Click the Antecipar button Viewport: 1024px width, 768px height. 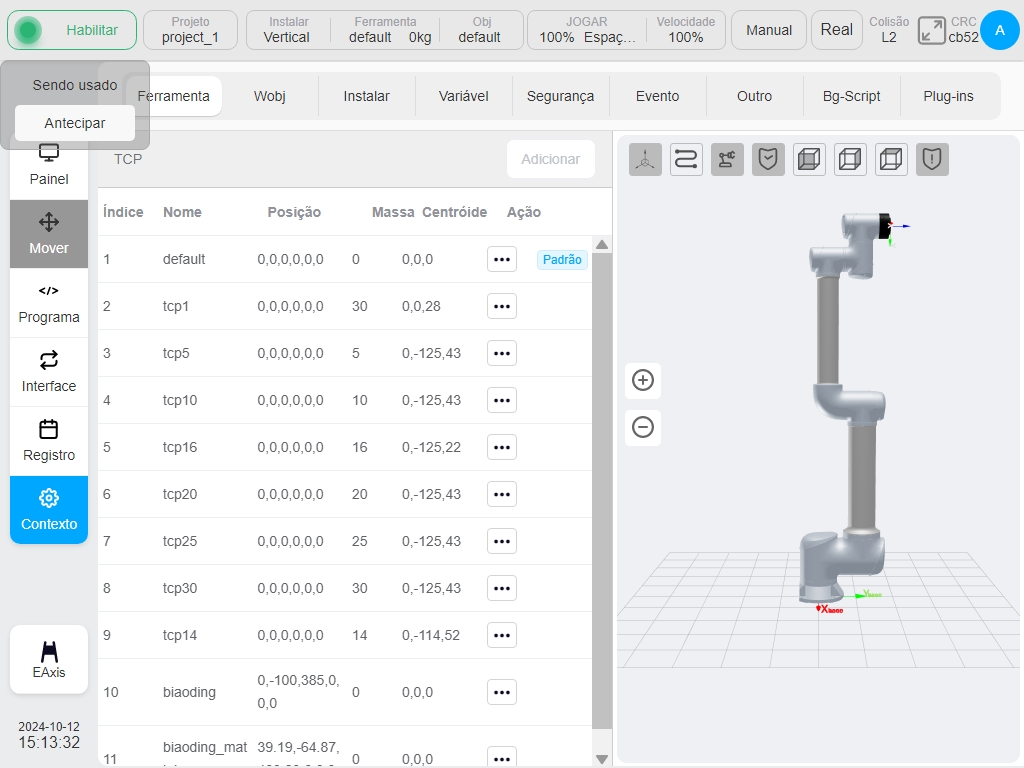[x=75, y=123]
